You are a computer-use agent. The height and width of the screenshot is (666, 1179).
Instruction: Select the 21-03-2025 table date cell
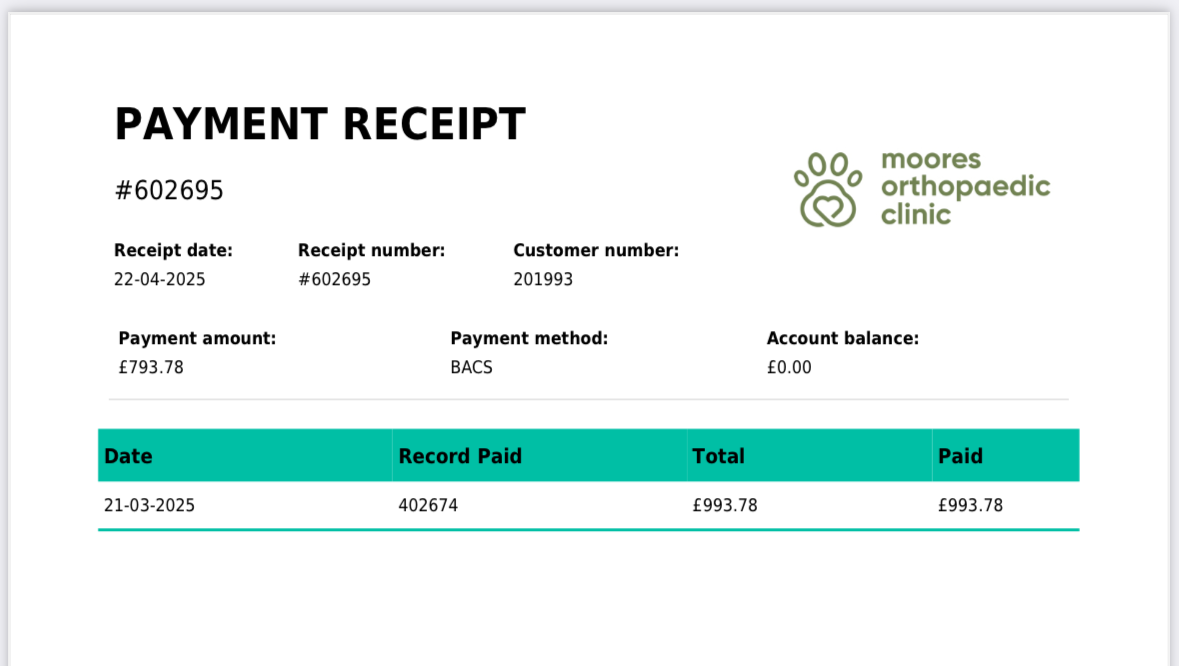(149, 505)
